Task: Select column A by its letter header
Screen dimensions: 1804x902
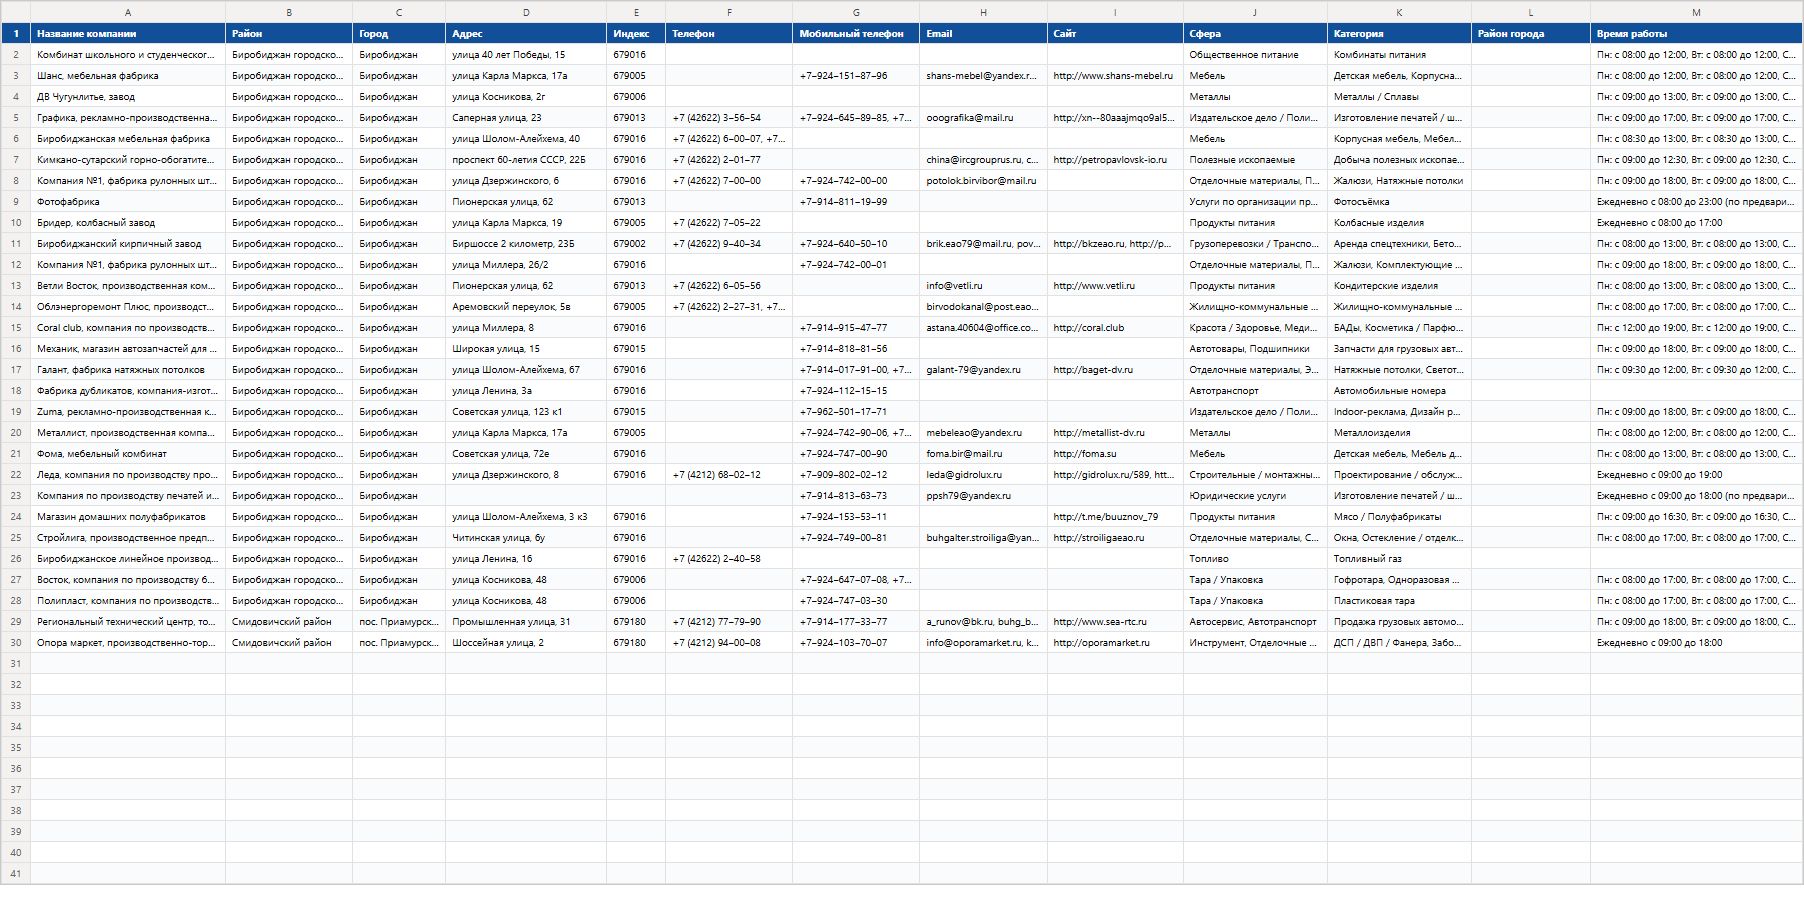Action: [x=128, y=12]
